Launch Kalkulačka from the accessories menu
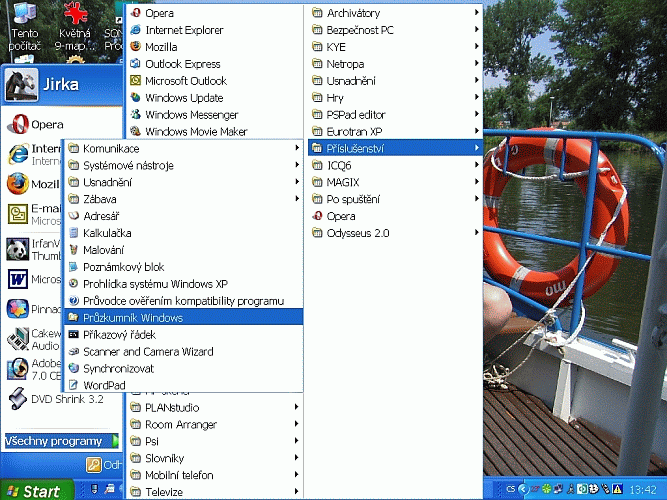The height and width of the screenshot is (500, 667). tap(183, 233)
